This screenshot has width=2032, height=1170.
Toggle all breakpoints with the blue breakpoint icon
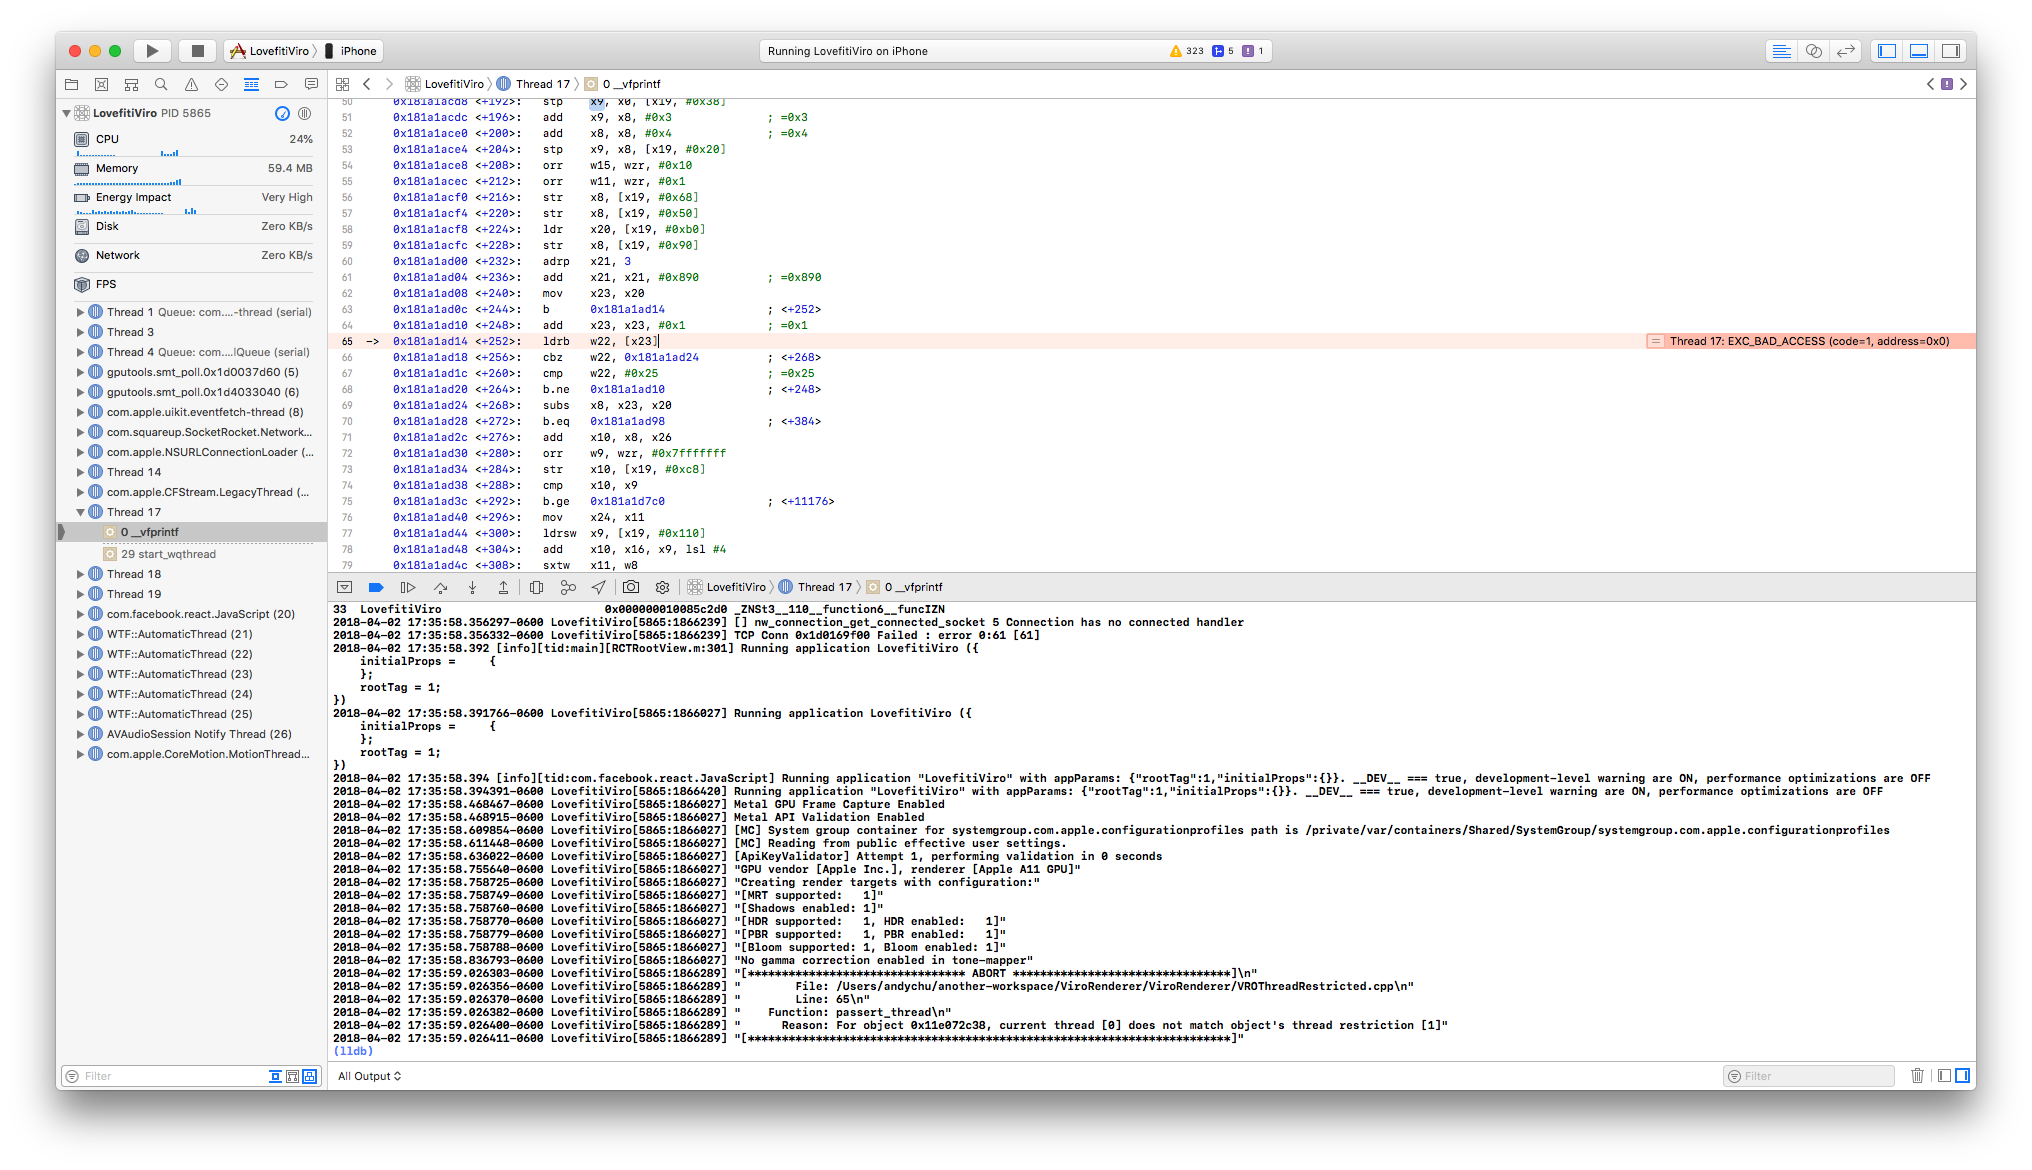(x=376, y=587)
